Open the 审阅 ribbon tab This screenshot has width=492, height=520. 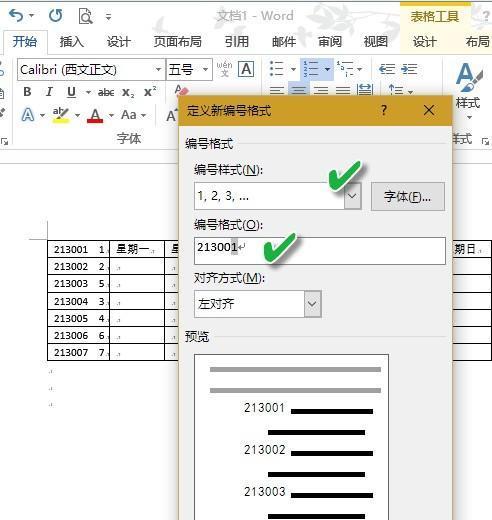pyautogui.click(x=329, y=42)
